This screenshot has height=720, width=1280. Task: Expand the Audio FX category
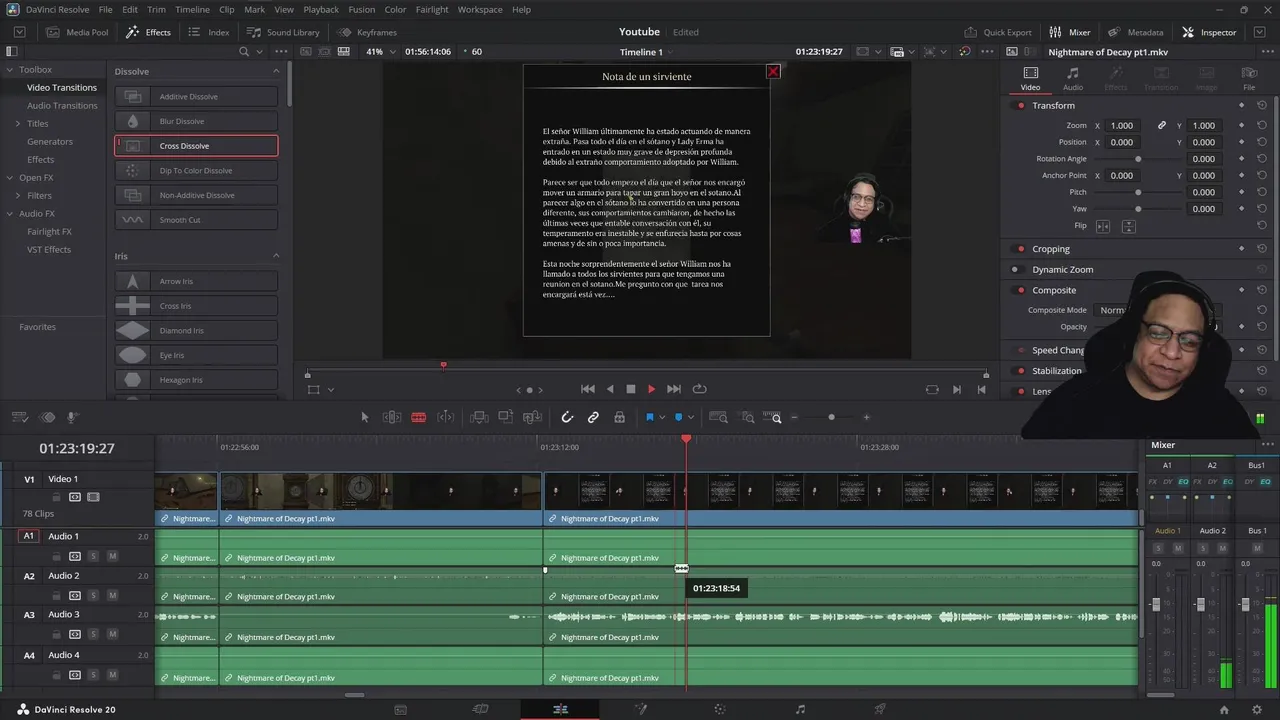(x=9, y=214)
